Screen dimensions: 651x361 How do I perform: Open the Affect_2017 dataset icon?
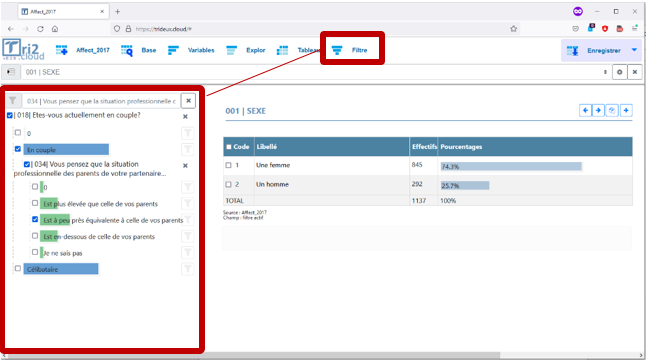[61, 50]
